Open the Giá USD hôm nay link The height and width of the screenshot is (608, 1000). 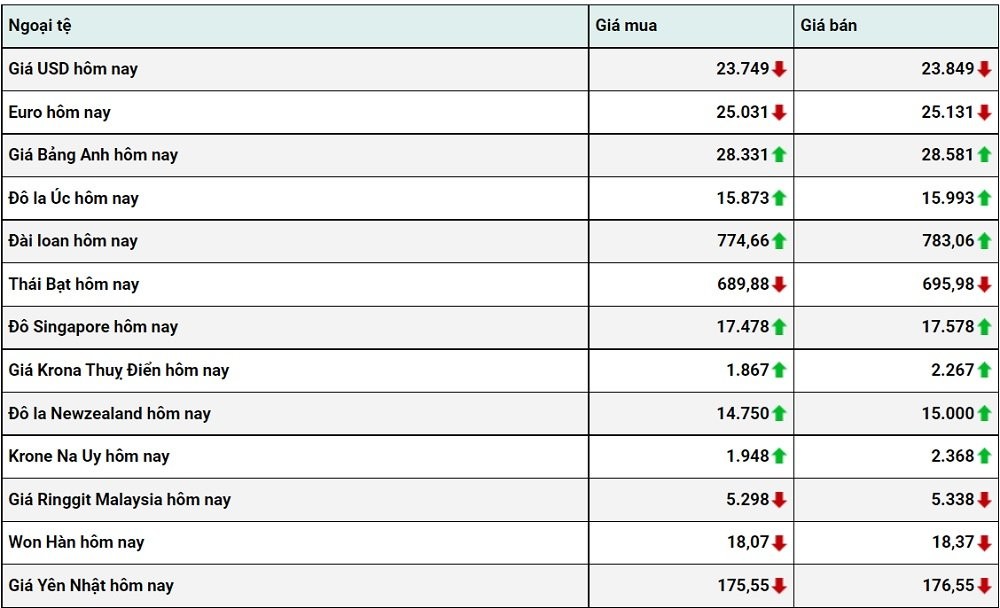click(73, 69)
